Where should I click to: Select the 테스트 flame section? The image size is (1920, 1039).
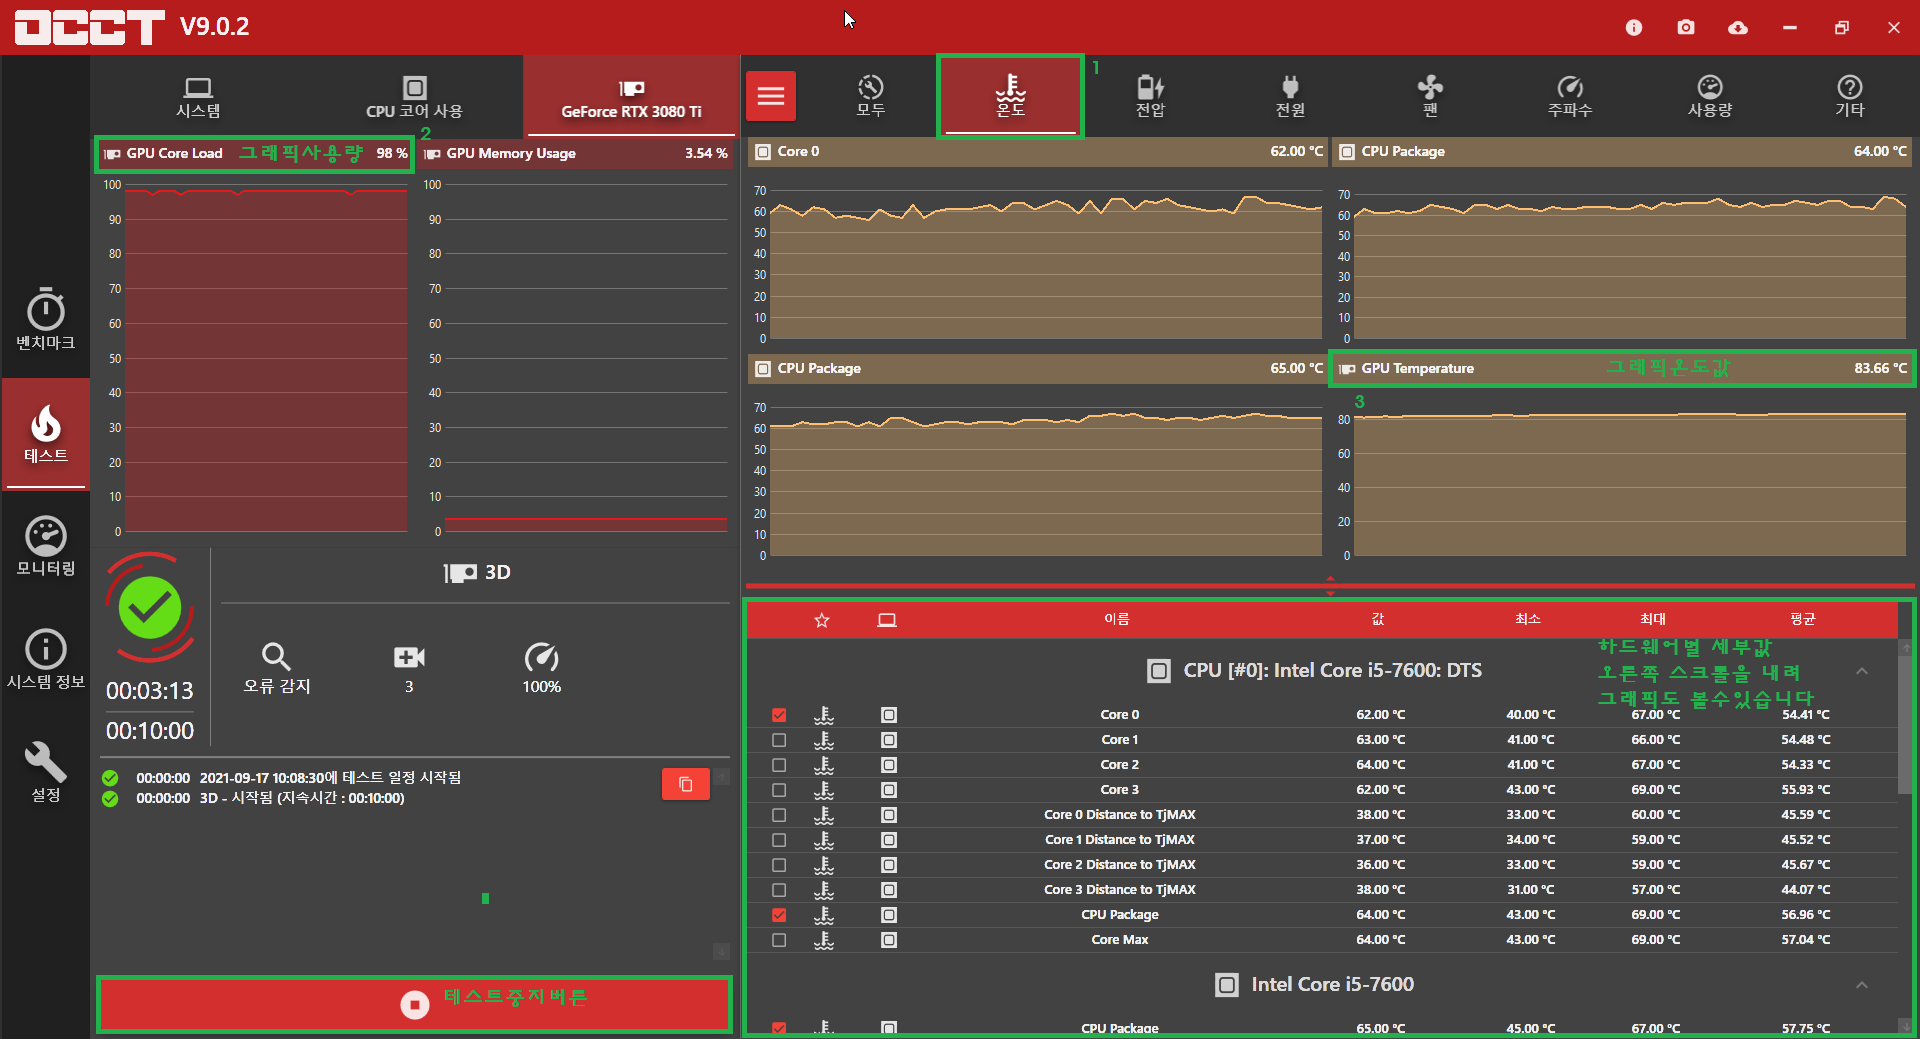(x=45, y=434)
